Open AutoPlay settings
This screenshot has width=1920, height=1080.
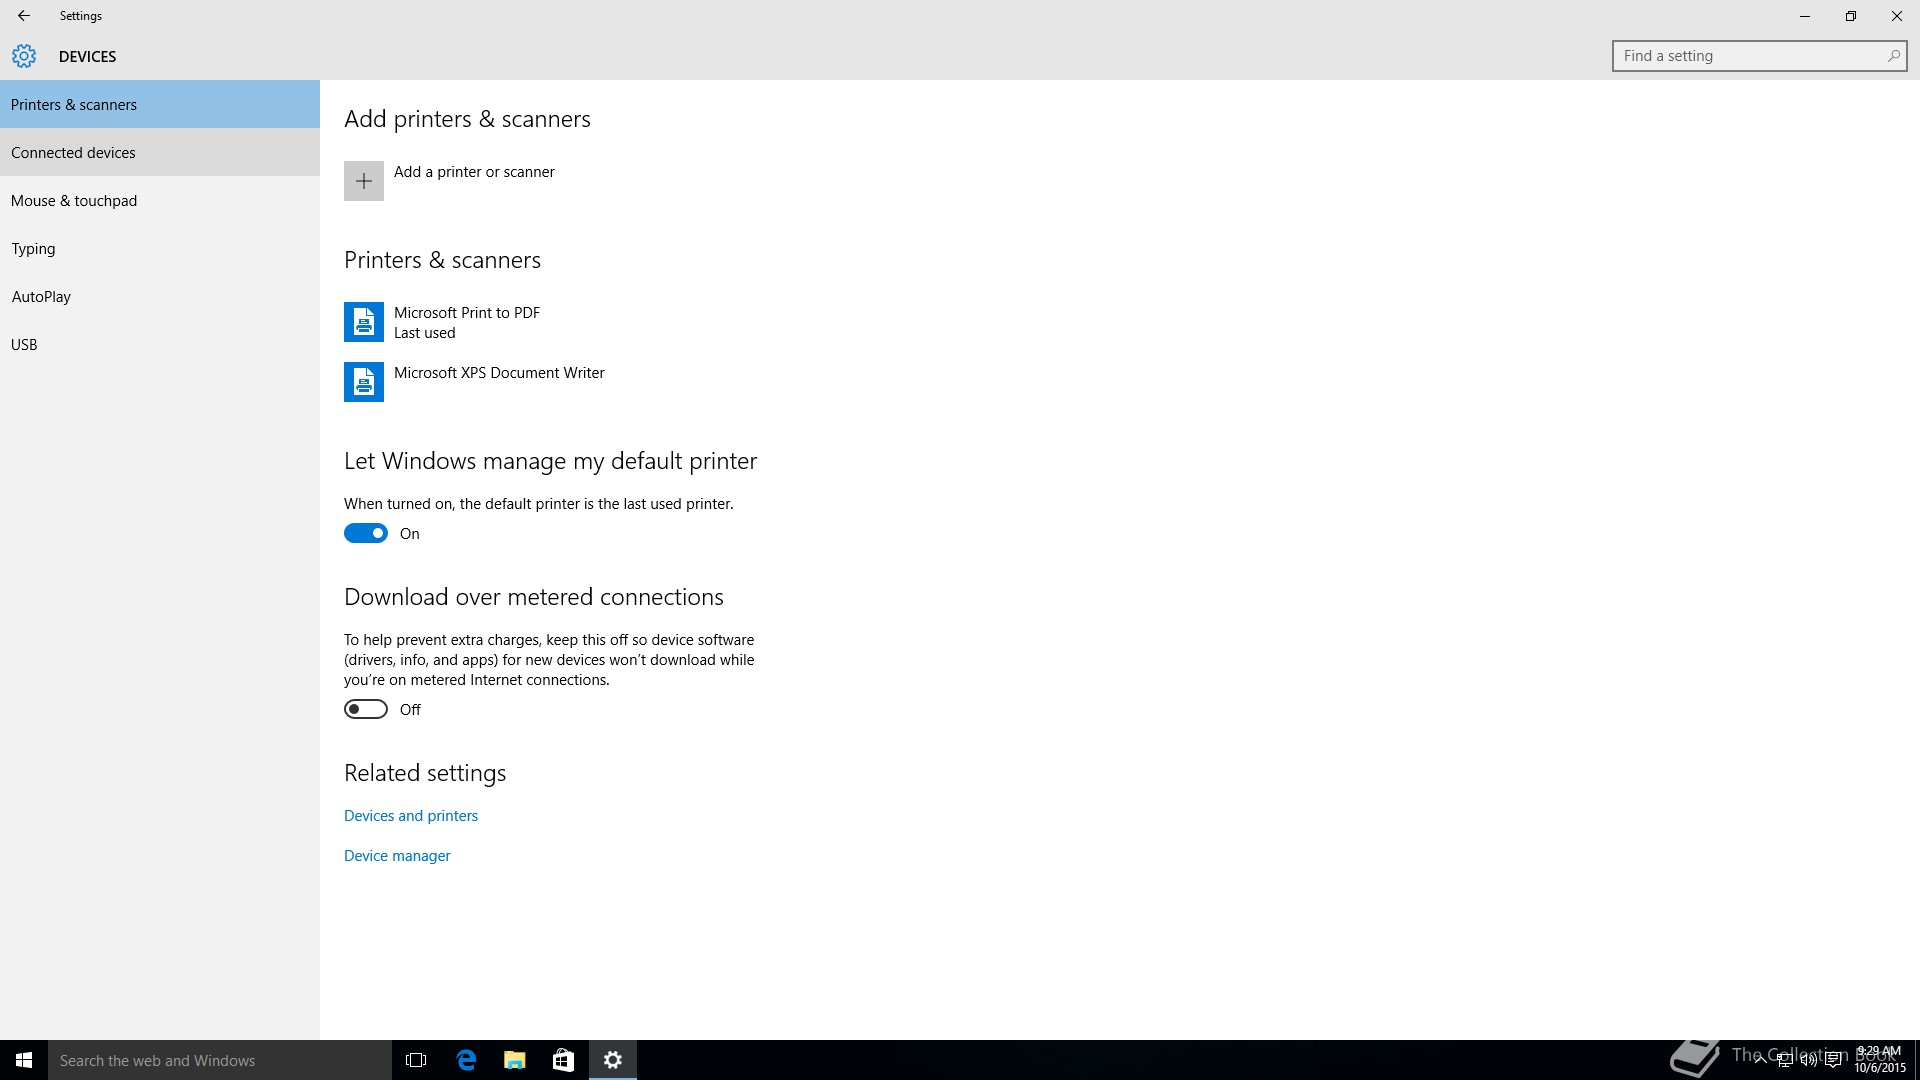tap(160, 296)
